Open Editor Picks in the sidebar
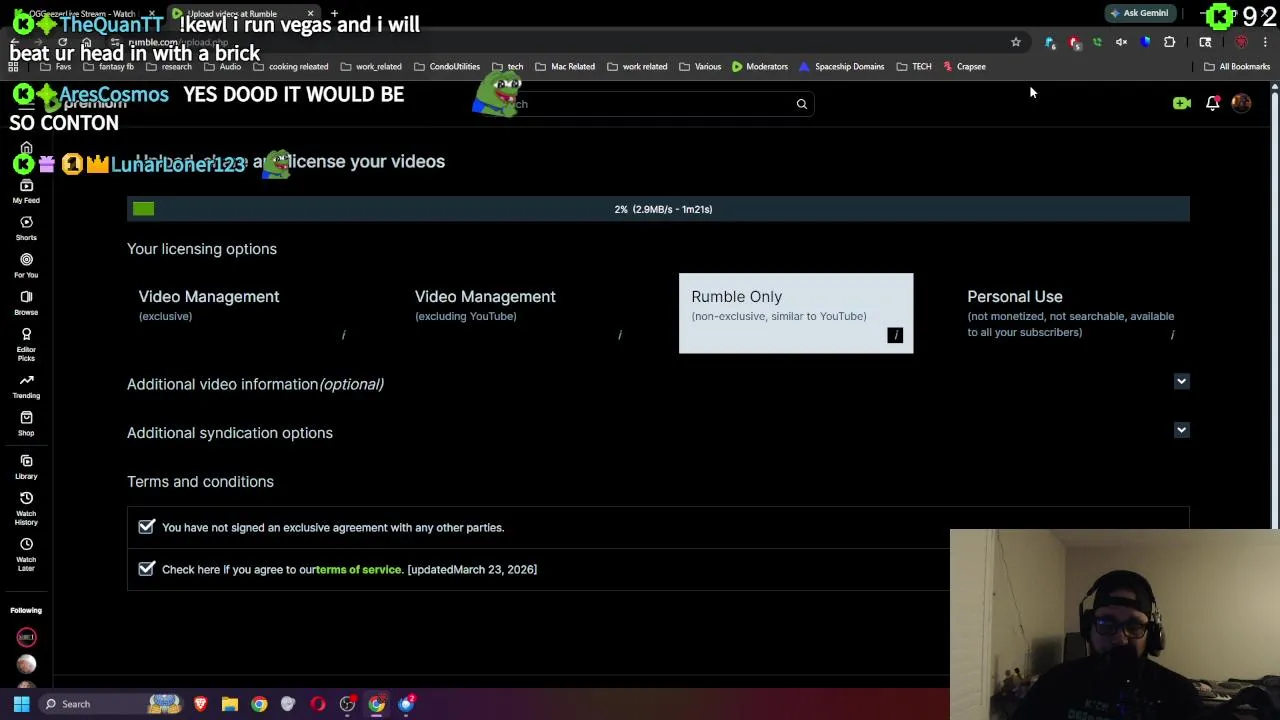1280x720 pixels. coord(26,343)
